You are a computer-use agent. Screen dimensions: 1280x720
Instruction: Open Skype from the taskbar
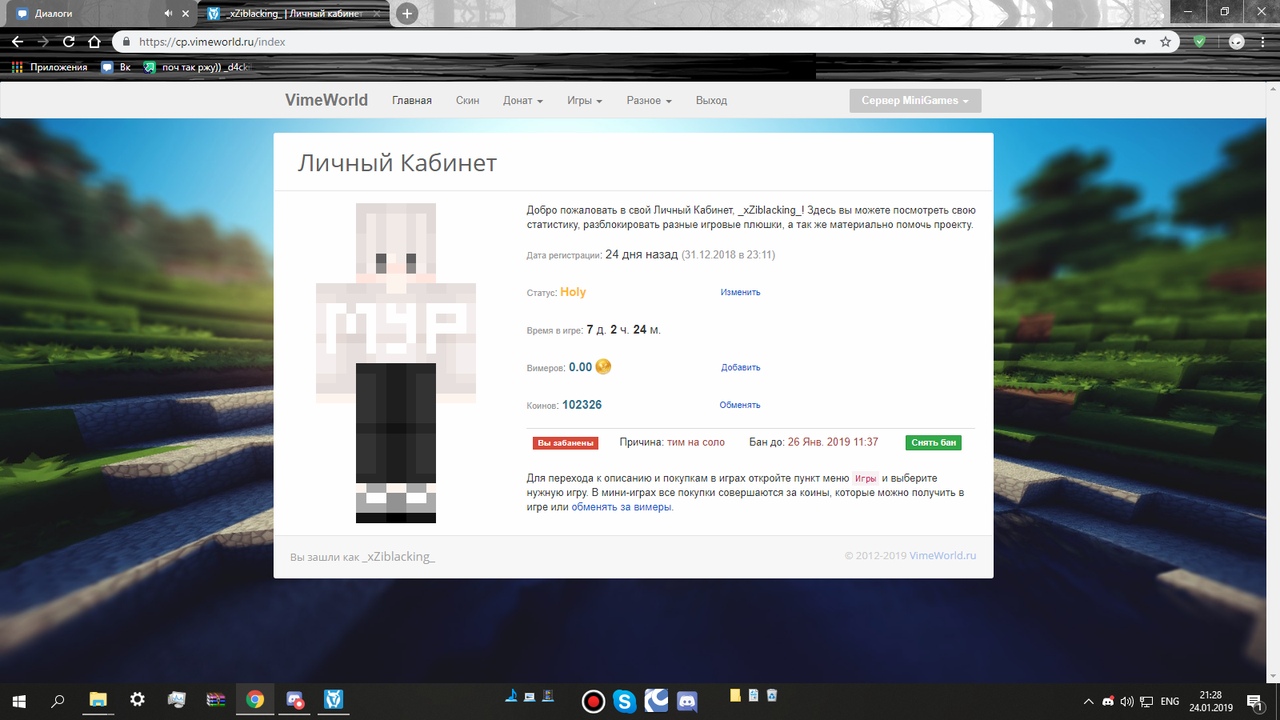pyautogui.click(x=625, y=701)
